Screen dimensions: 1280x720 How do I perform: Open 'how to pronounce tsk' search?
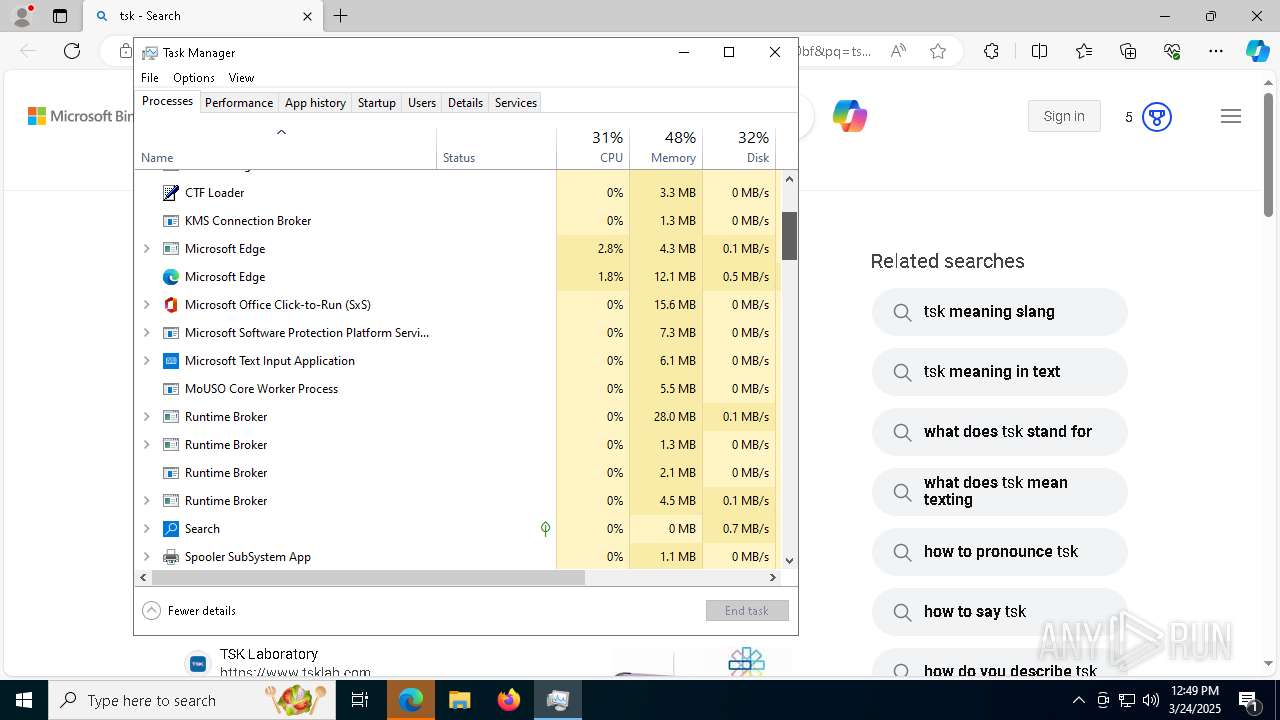point(1000,552)
